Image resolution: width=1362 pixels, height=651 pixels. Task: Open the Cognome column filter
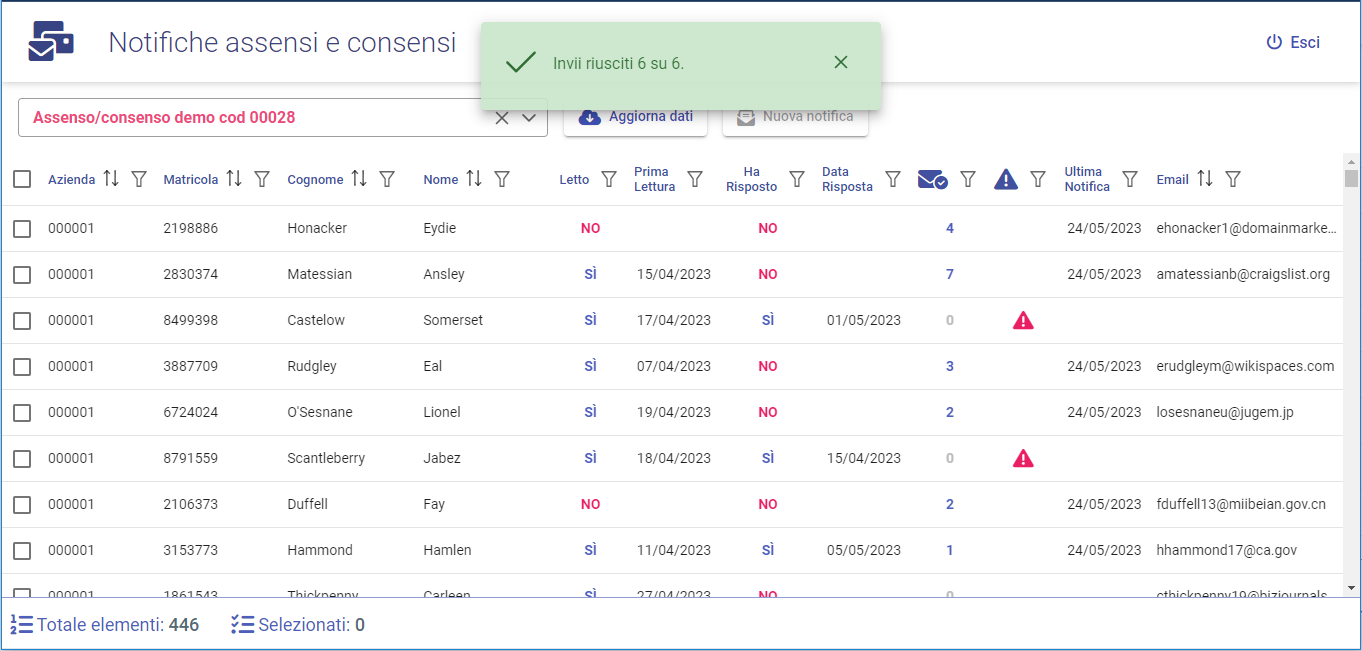tap(387, 179)
